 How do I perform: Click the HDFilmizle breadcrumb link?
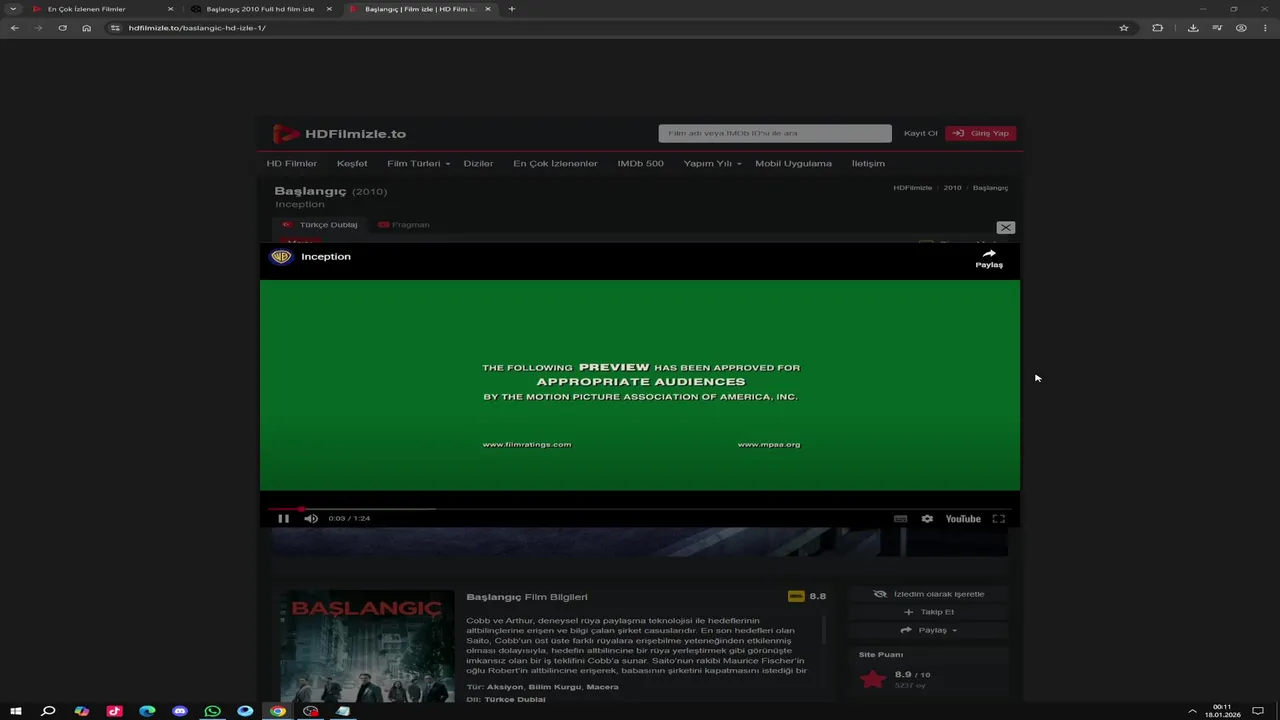(x=912, y=188)
